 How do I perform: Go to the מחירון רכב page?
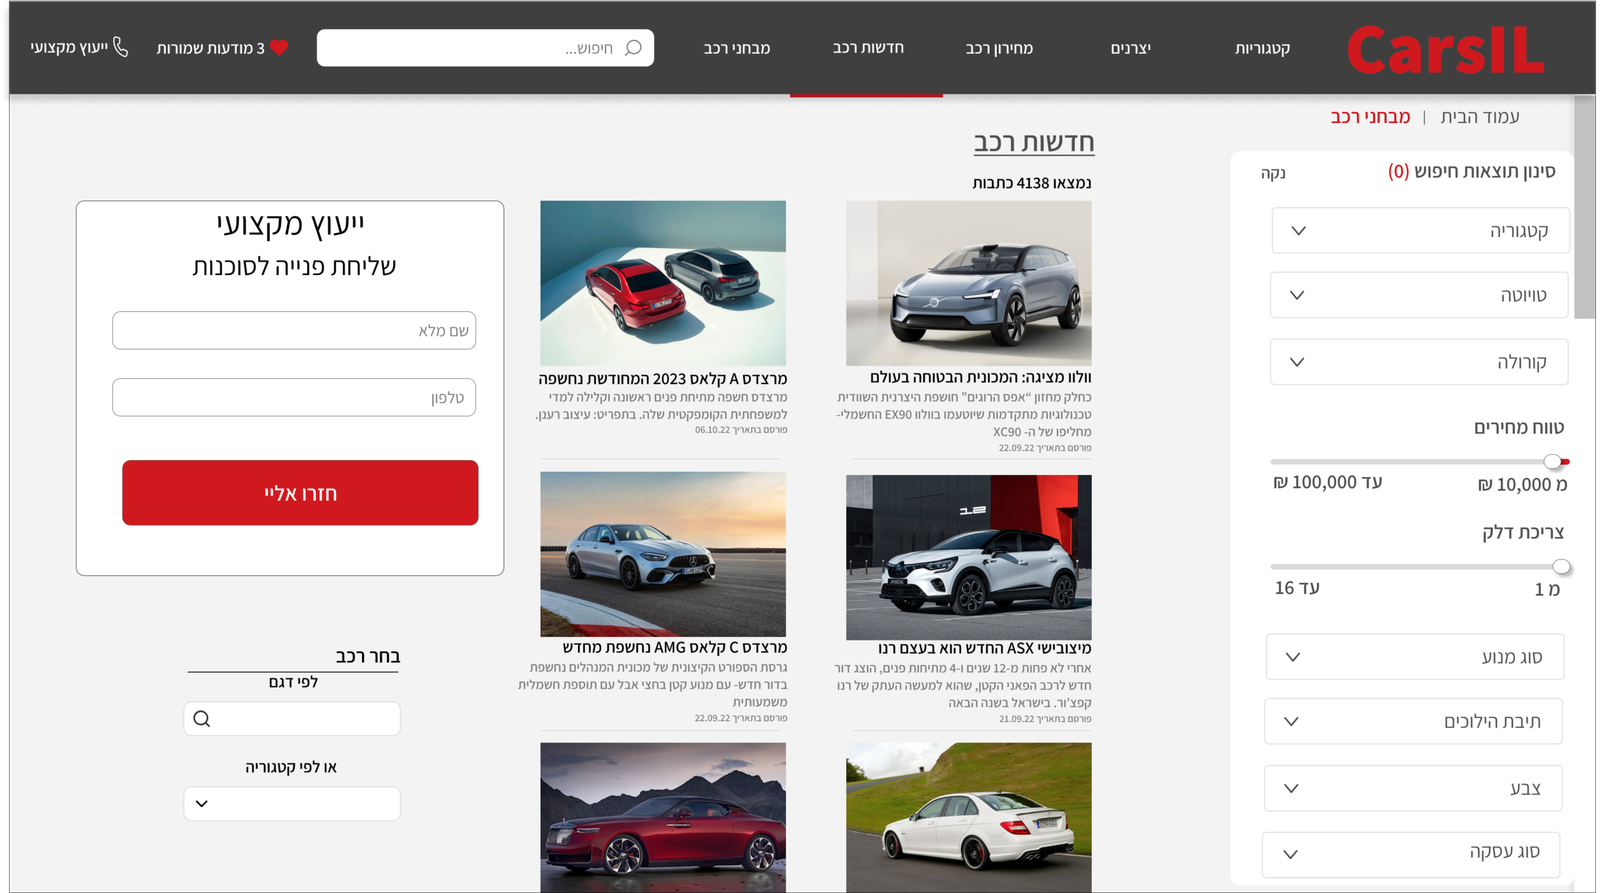pyautogui.click(x=999, y=48)
